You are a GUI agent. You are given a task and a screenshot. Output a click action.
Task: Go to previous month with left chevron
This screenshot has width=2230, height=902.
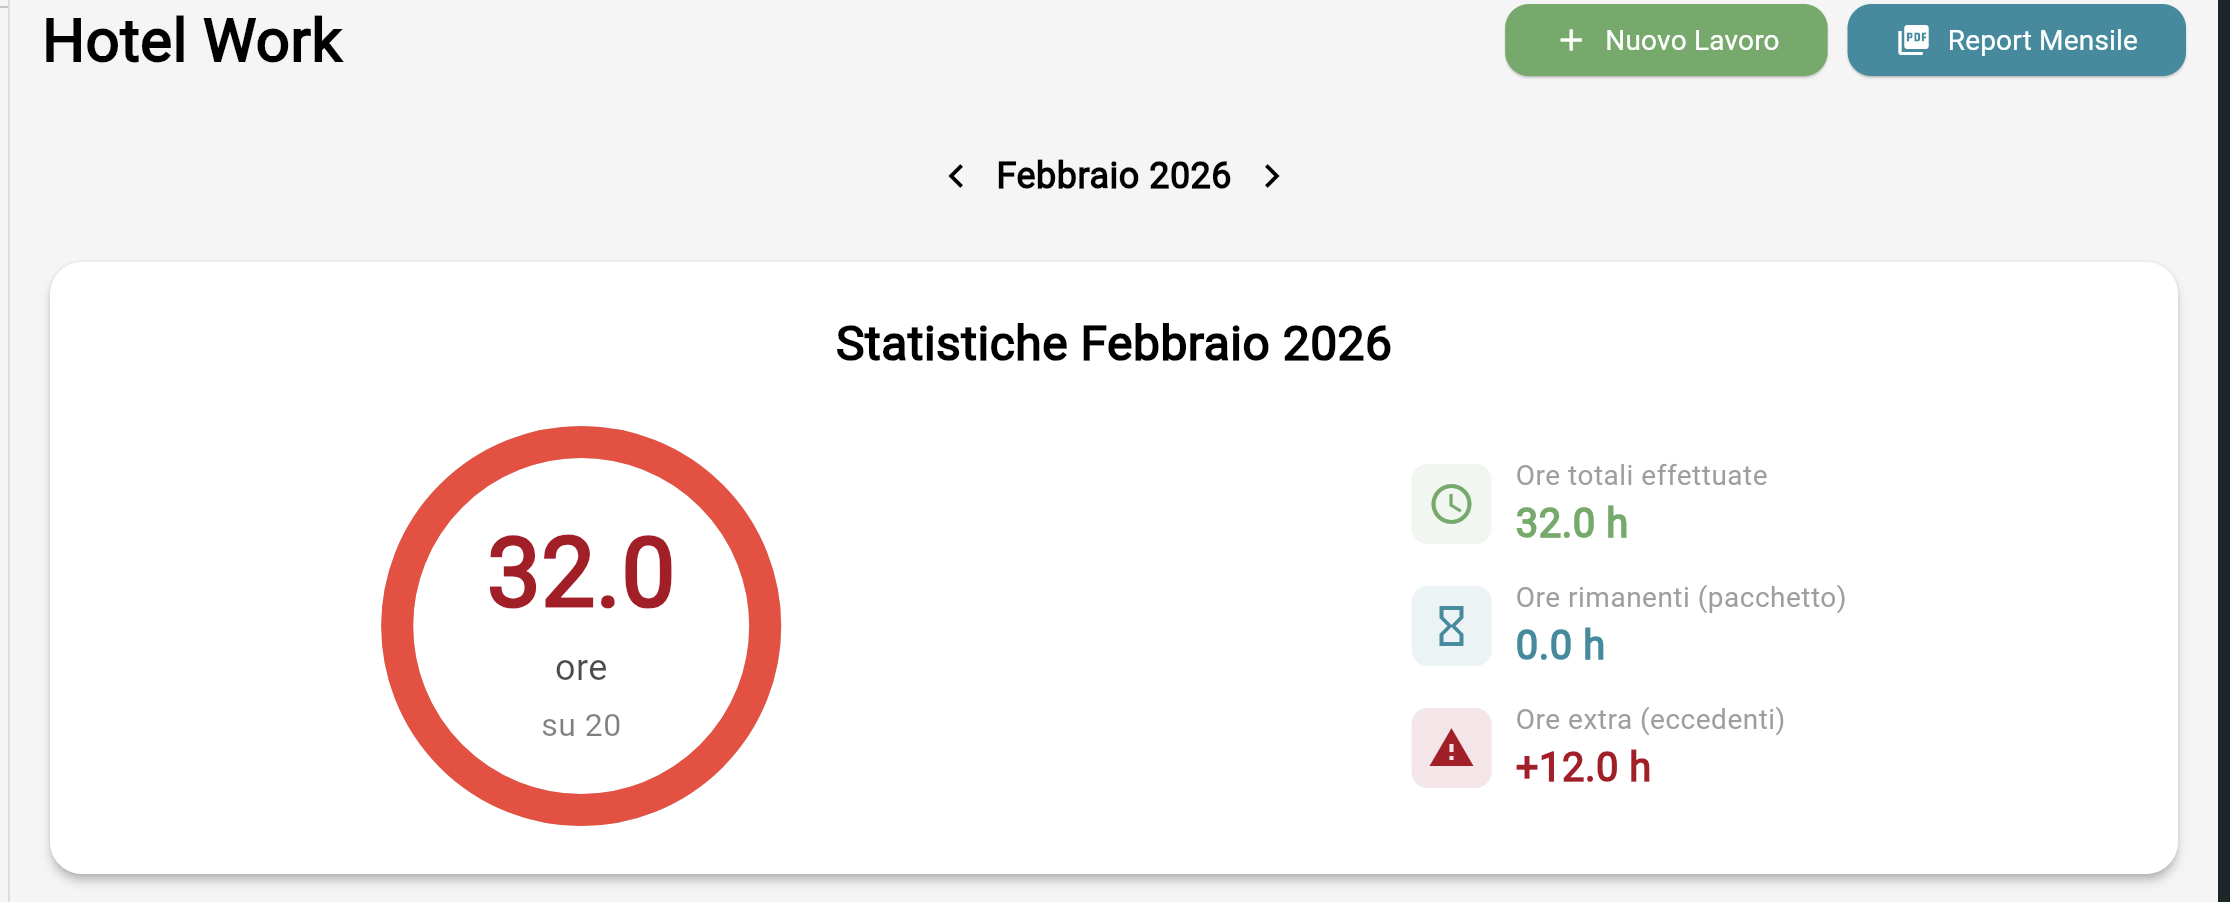pyautogui.click(x=956, y=176)
